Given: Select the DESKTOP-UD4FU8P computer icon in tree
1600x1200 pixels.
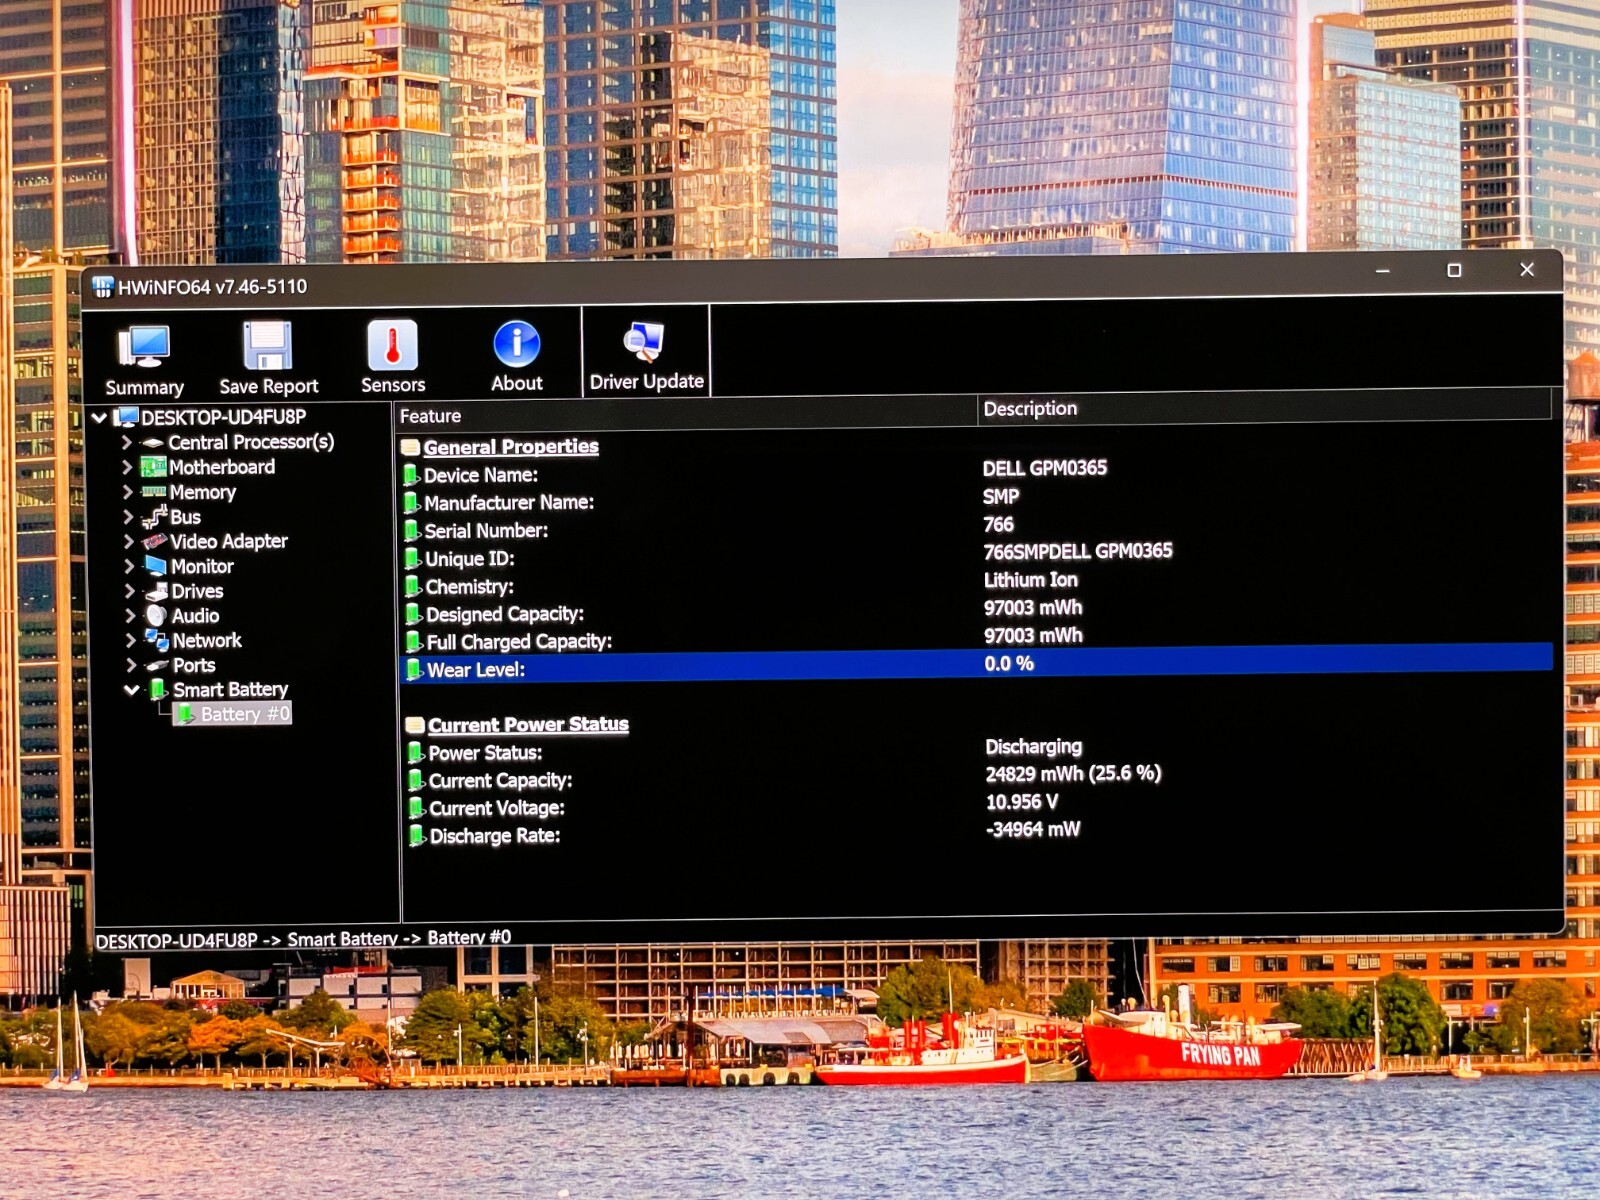Looking at the screenshot, I should 126,417.
